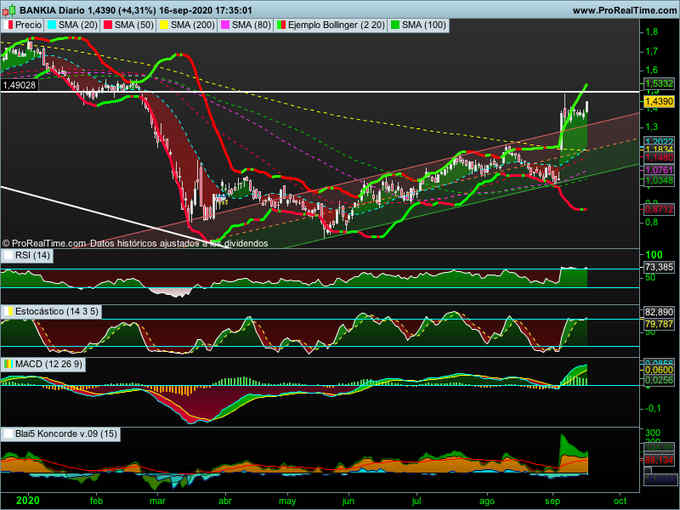680x510 pixels.
Task: Click the chart icon beside BANKIA title
Action: pos(9,10)
